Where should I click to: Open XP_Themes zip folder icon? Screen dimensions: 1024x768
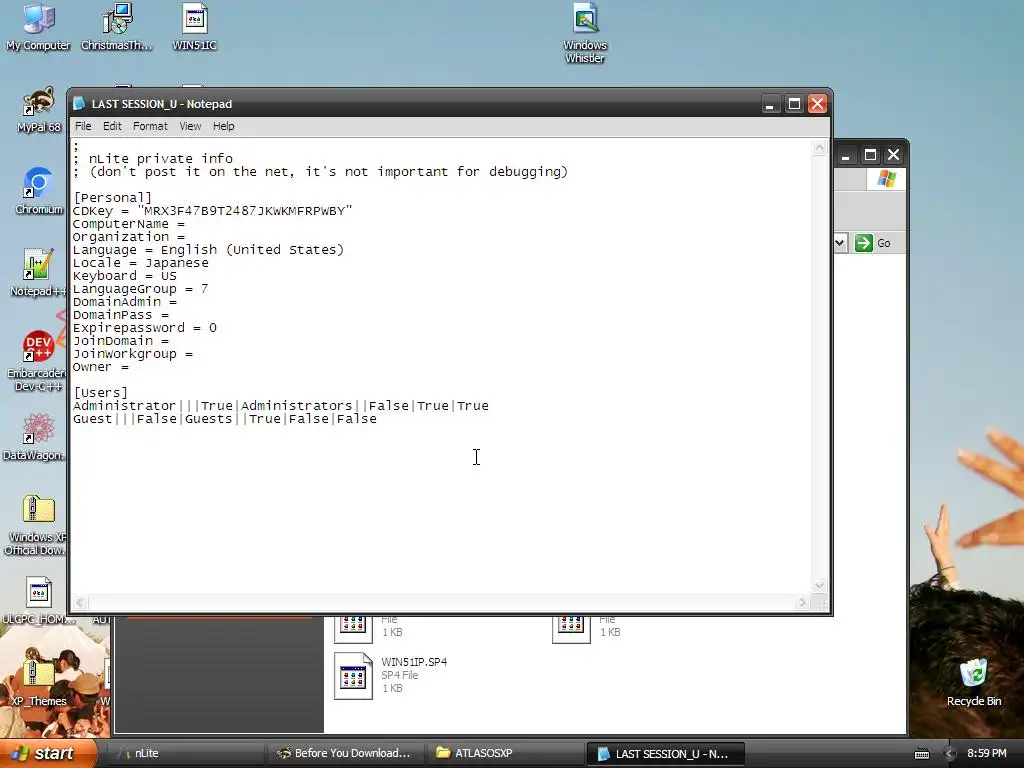tap(39, 682)
